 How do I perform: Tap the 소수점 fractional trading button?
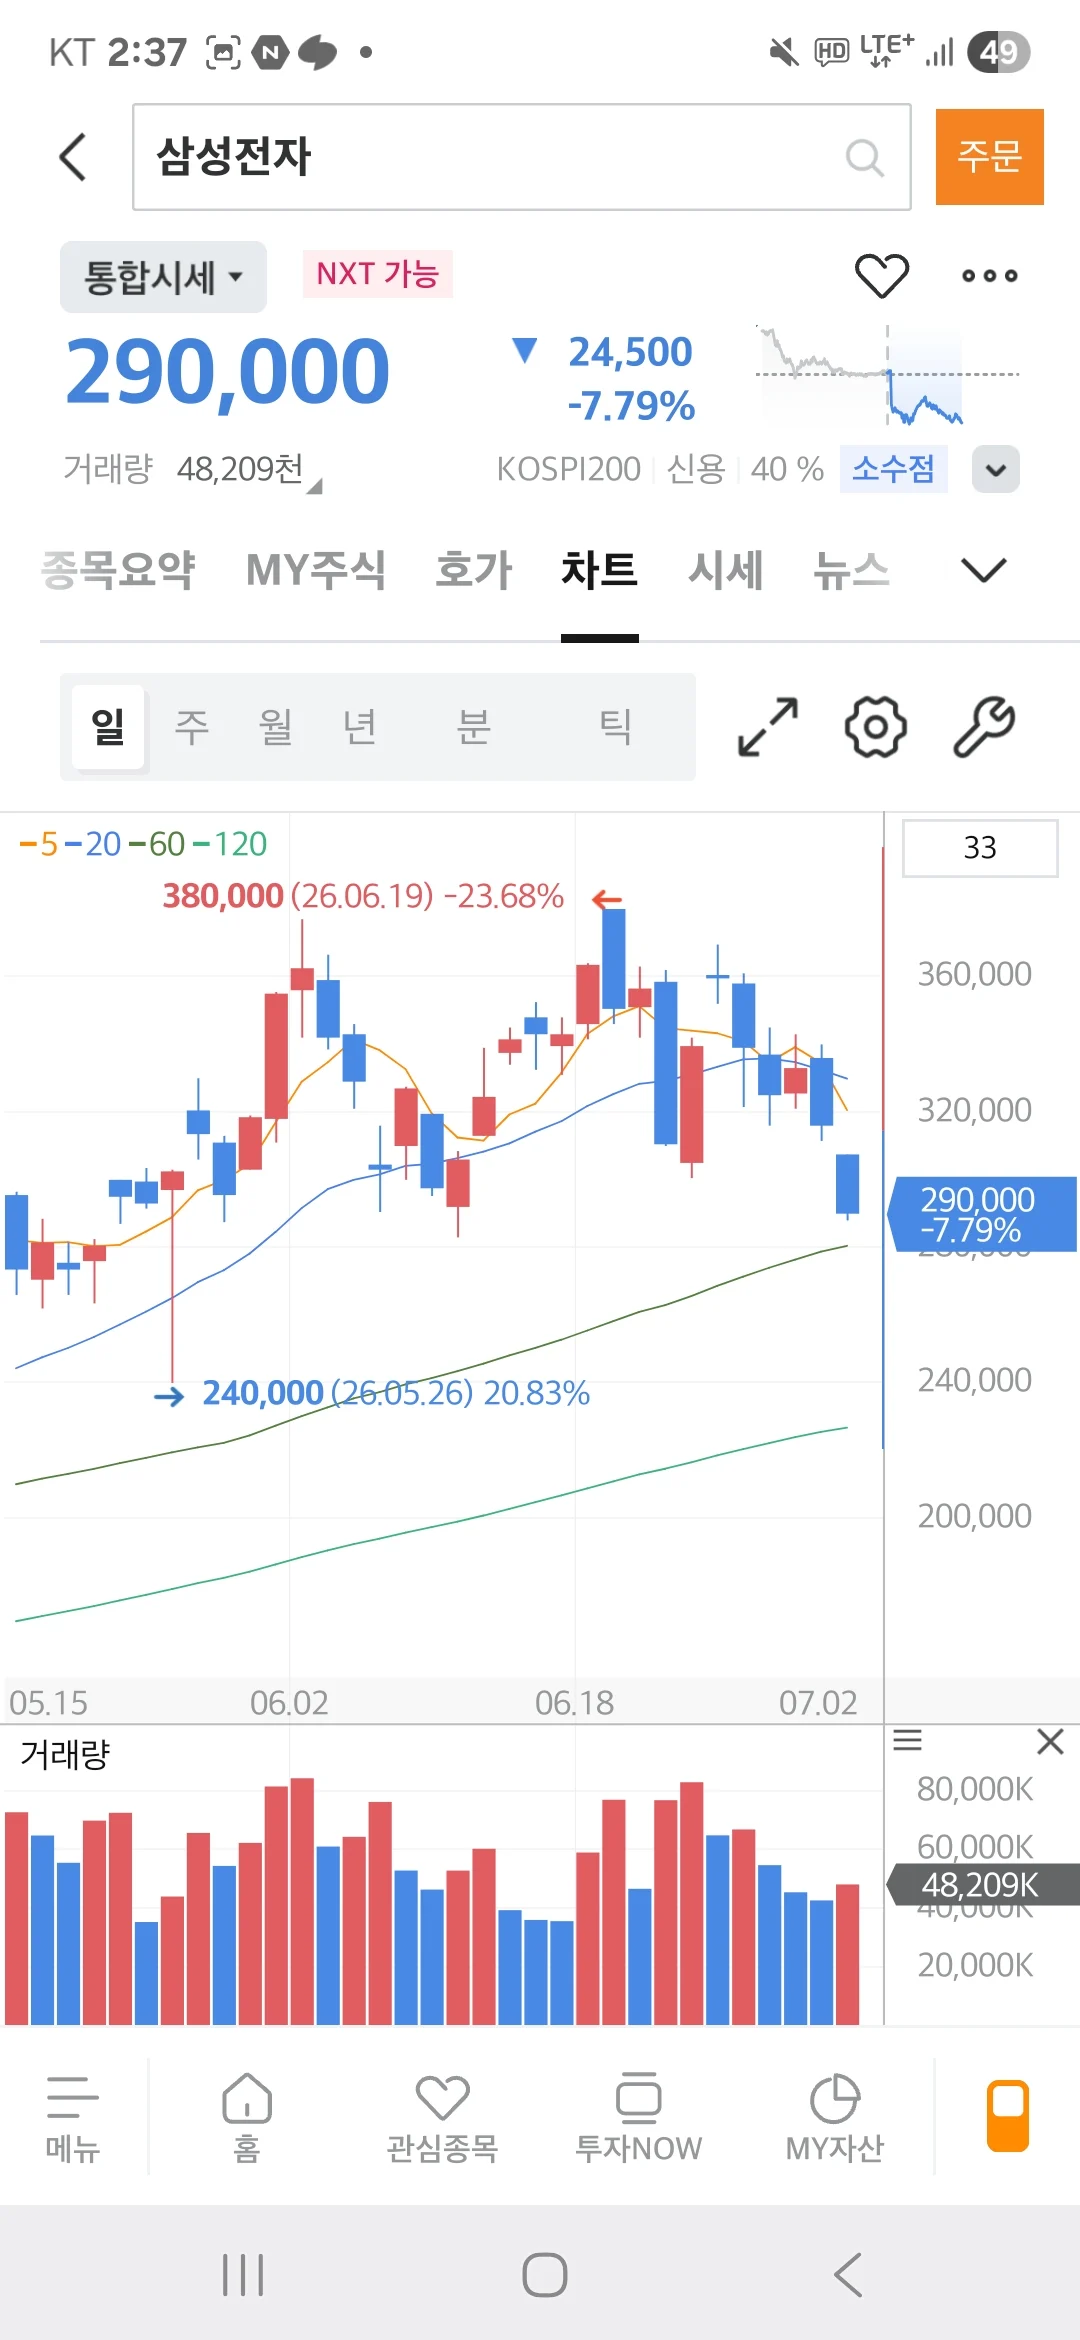coord(893,468)
